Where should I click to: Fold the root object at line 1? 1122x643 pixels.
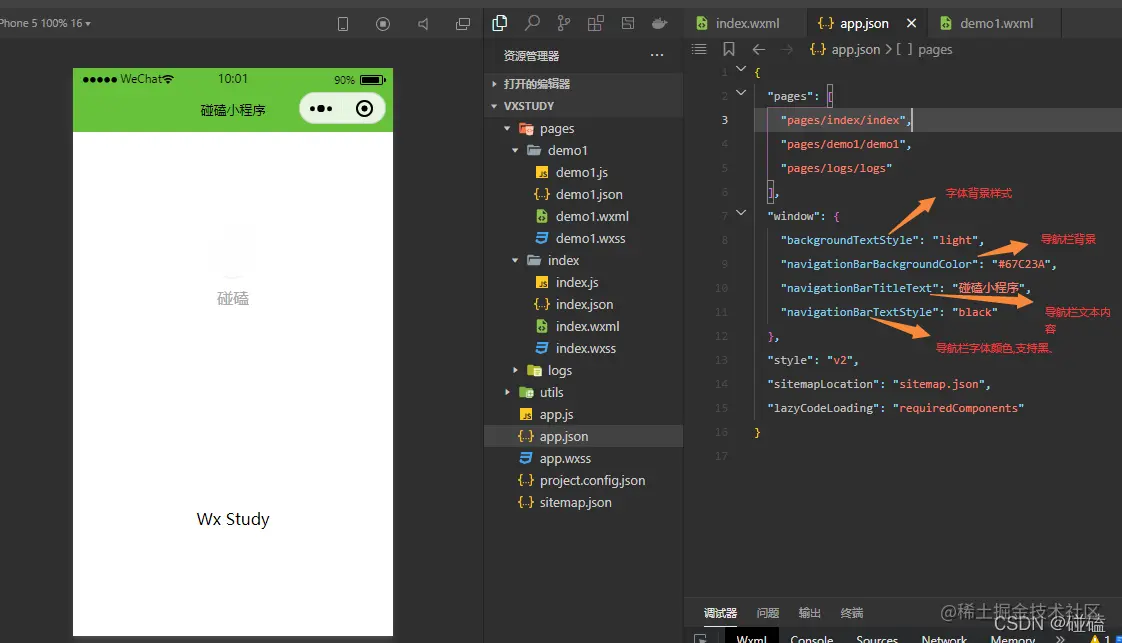[741, 69]
